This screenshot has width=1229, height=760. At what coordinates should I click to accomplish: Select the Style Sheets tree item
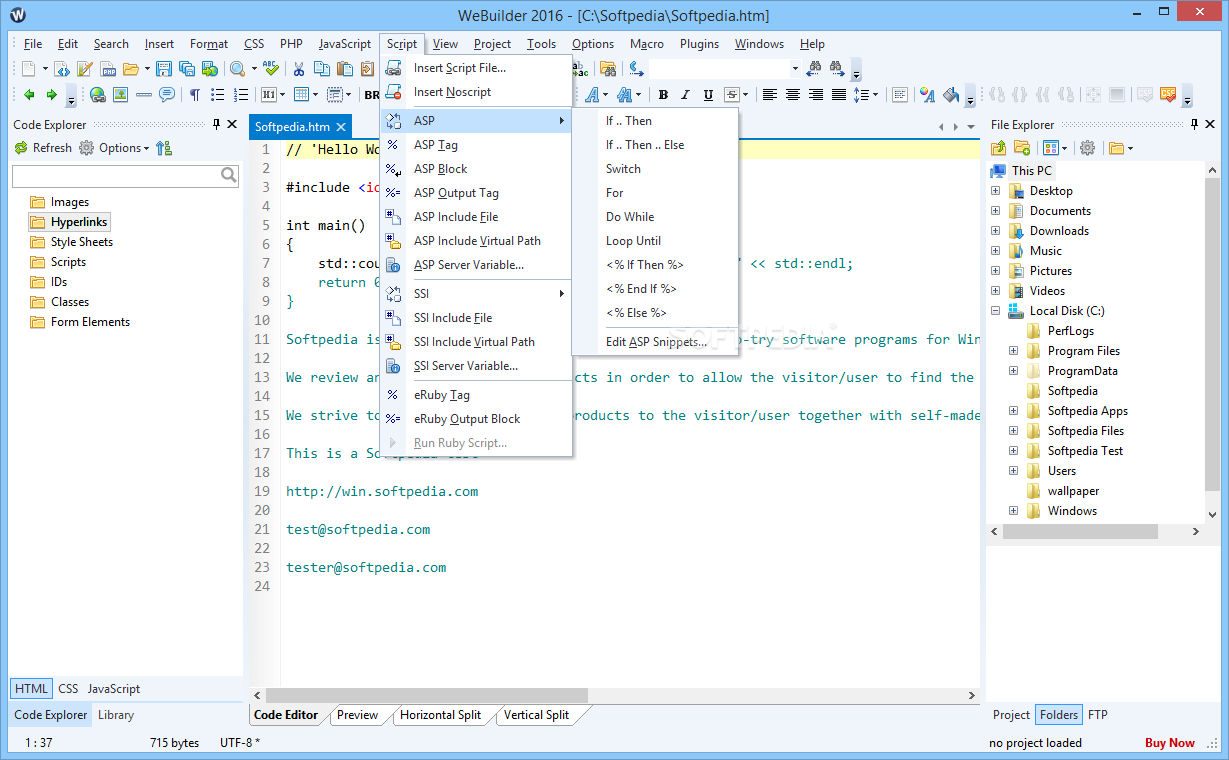click(x=82, y=242)
